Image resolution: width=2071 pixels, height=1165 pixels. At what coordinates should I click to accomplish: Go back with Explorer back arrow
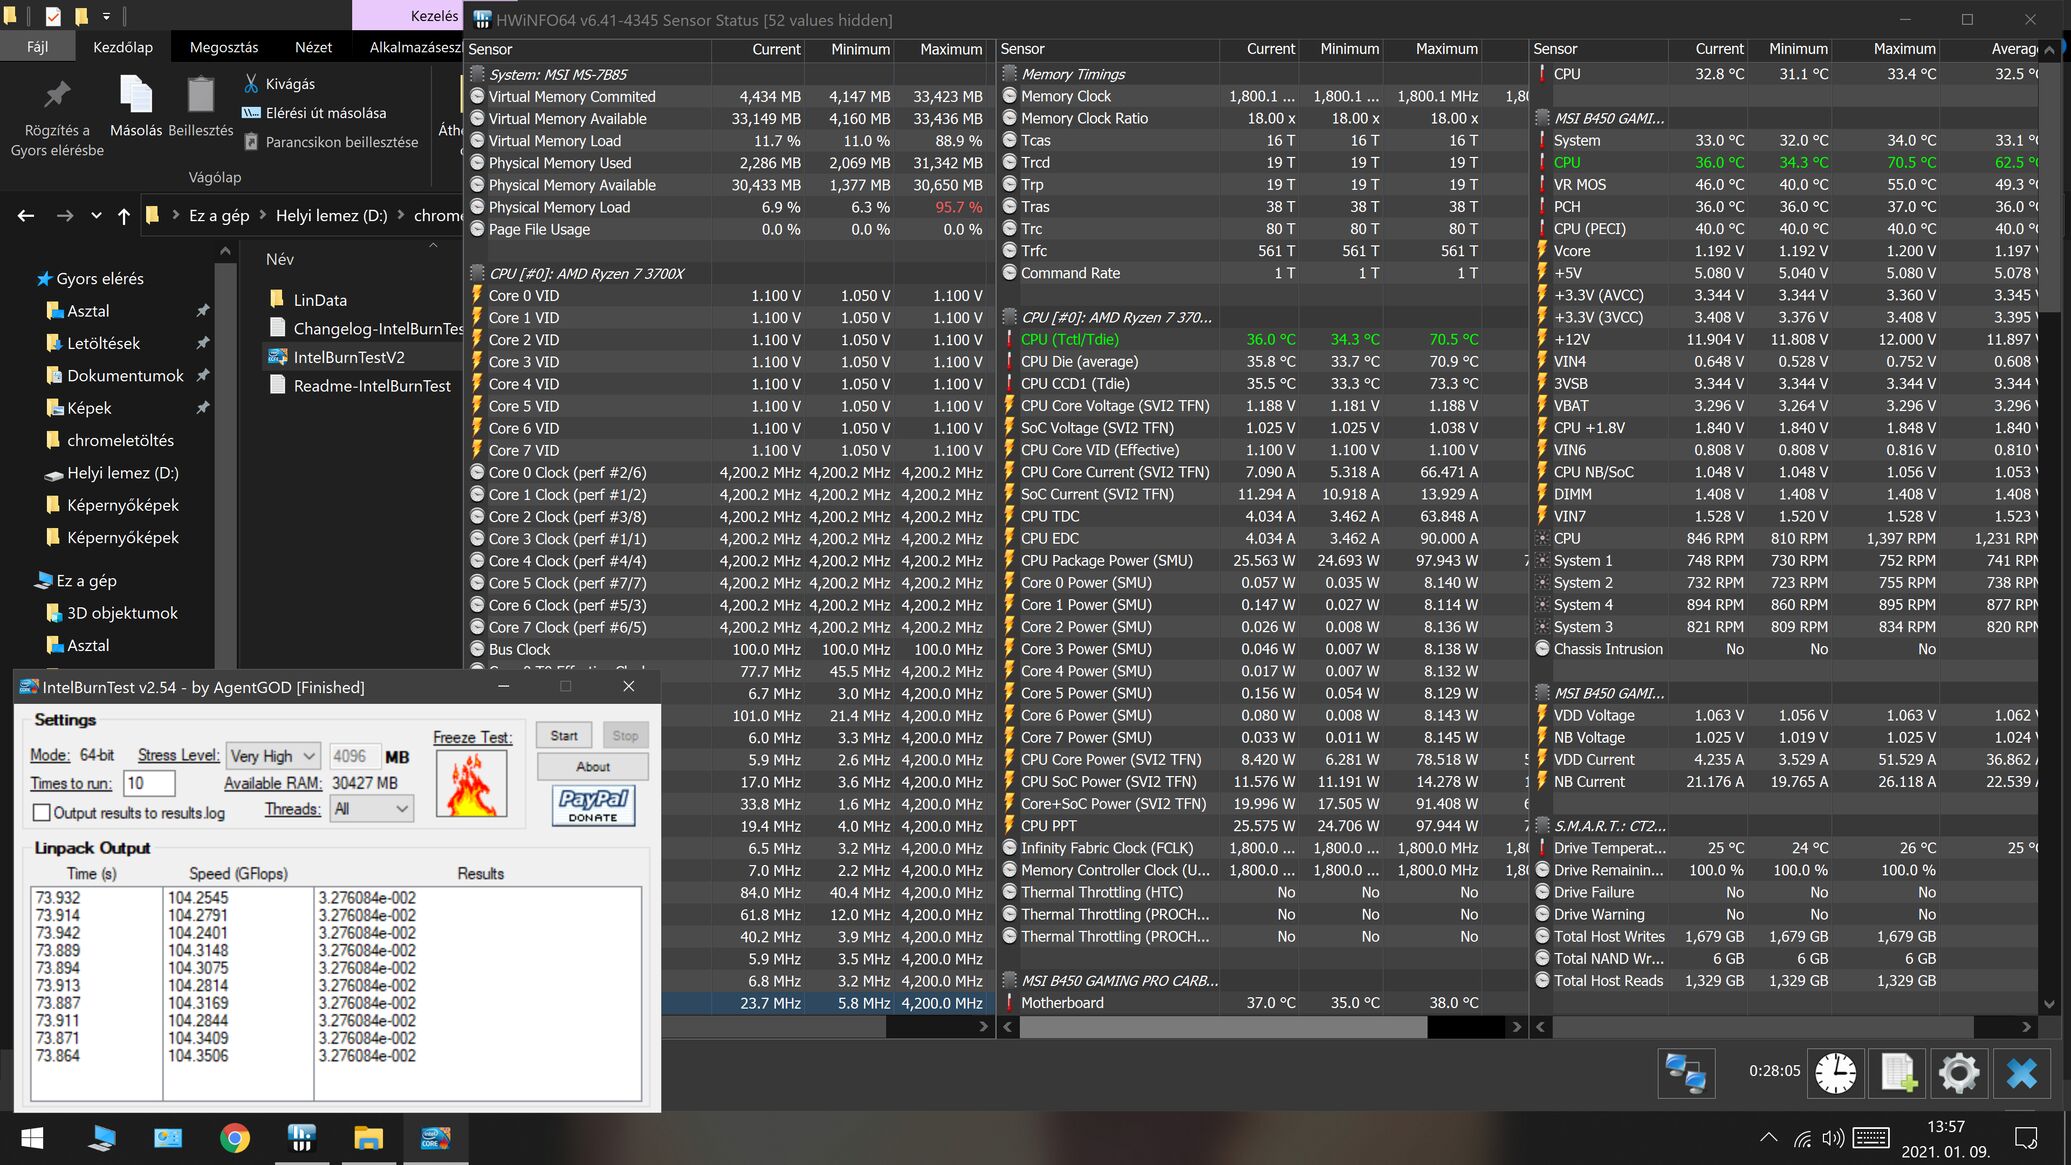[x=26, y=215]
